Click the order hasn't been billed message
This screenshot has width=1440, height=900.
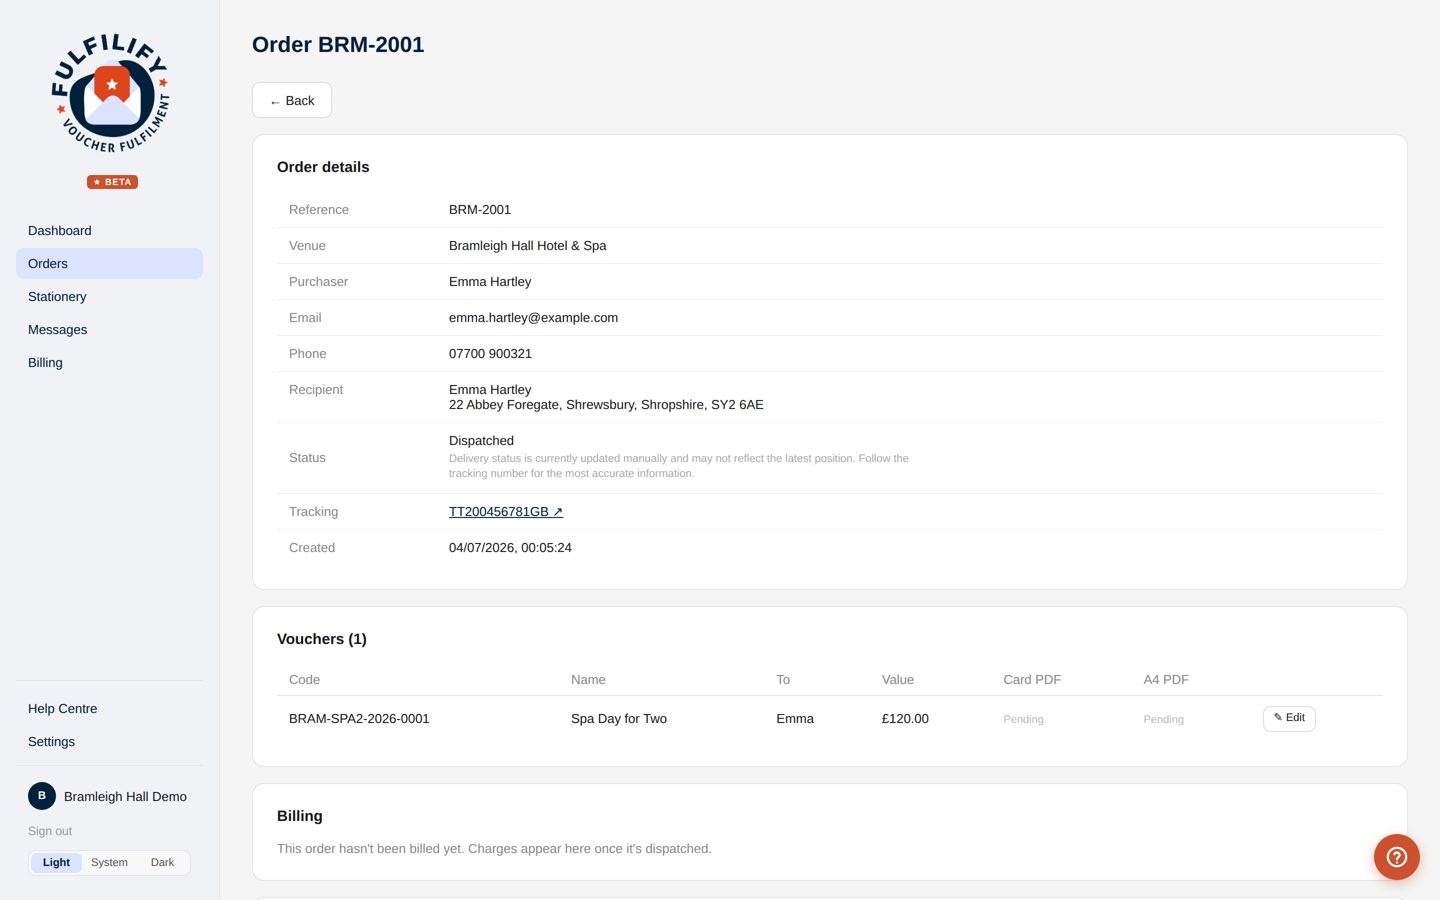coord(494,849)
